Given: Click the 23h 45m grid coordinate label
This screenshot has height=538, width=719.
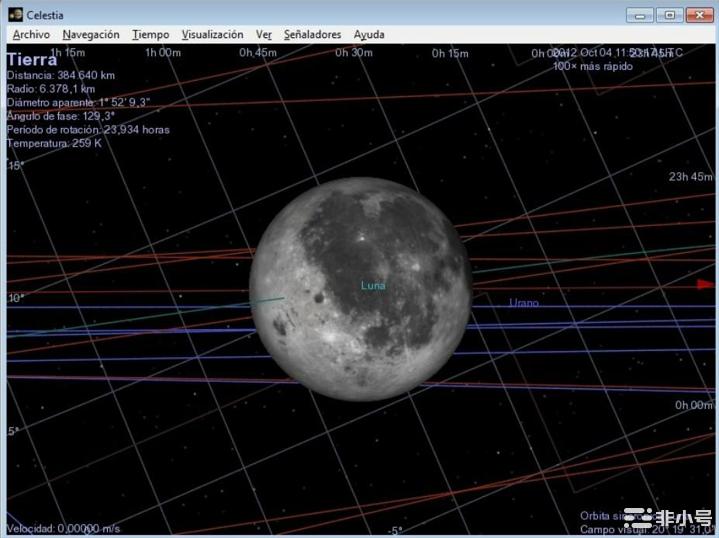Looking at the screenshot, I should 690,177.
